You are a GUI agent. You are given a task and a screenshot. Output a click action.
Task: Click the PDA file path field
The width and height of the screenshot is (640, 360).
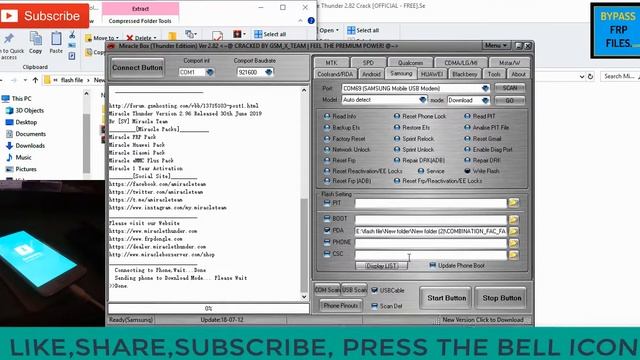click(431, 231)
